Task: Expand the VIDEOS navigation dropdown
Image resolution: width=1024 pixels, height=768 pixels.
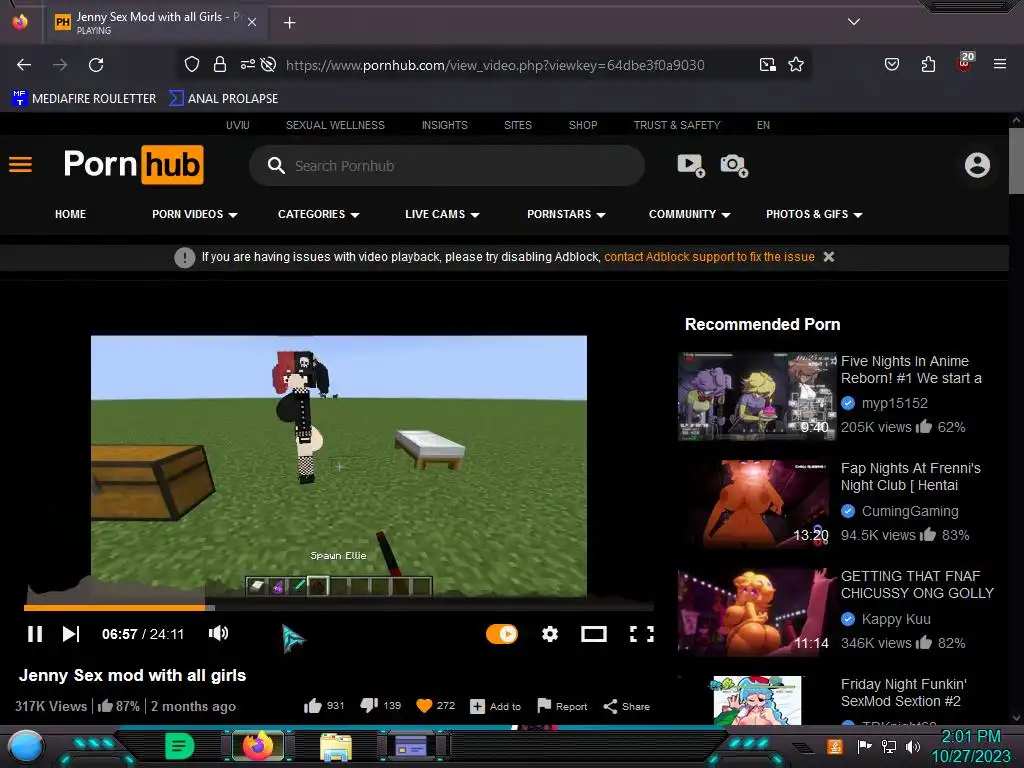Action: (x=195, y=214)
